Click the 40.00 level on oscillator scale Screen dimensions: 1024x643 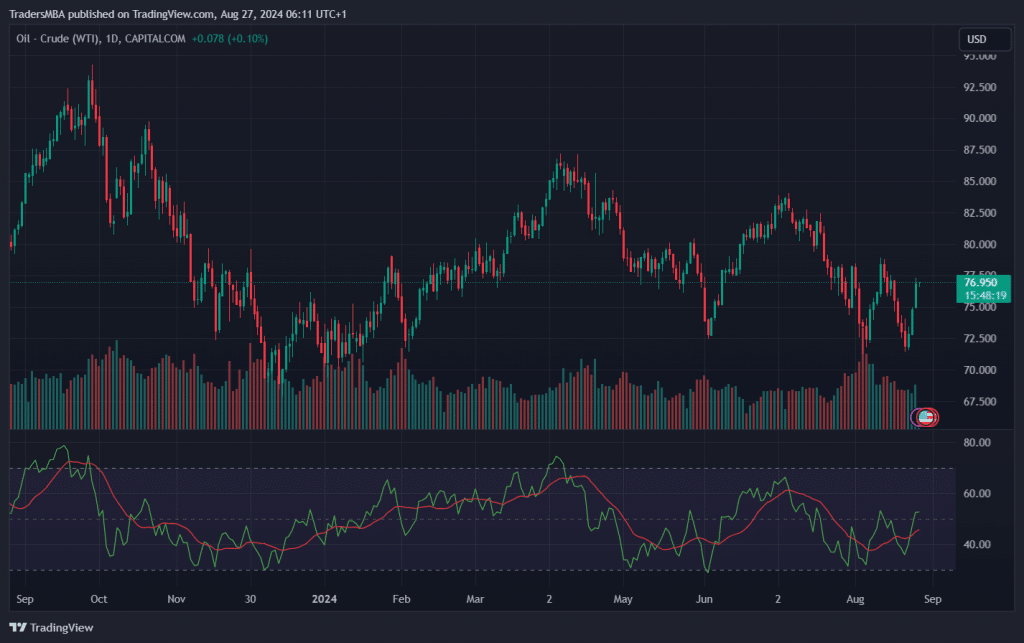(x=974, y=545)
